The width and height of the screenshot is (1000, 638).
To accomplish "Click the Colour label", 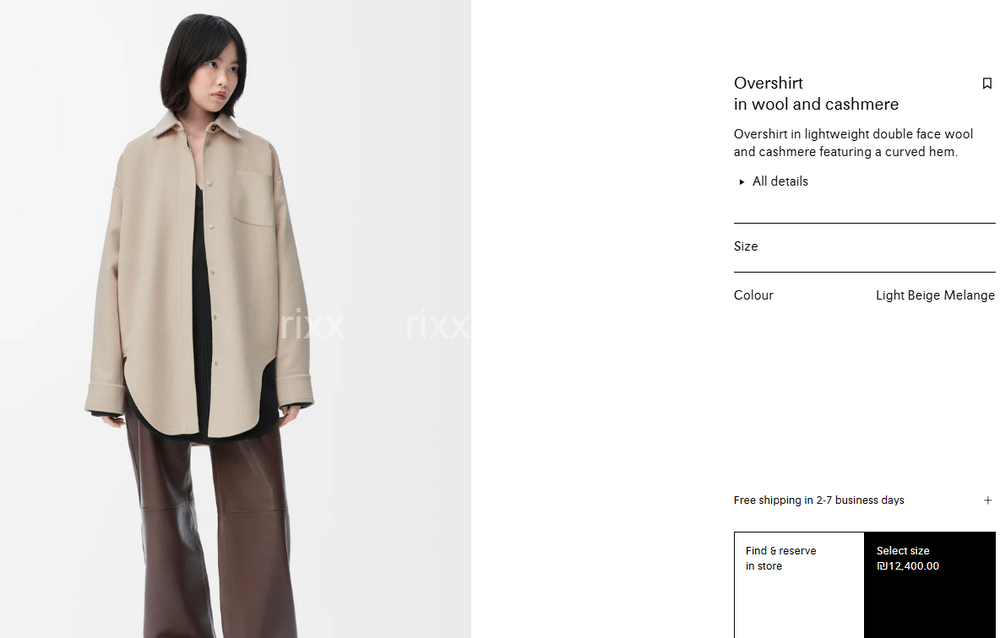I will [x=753, y=295].
